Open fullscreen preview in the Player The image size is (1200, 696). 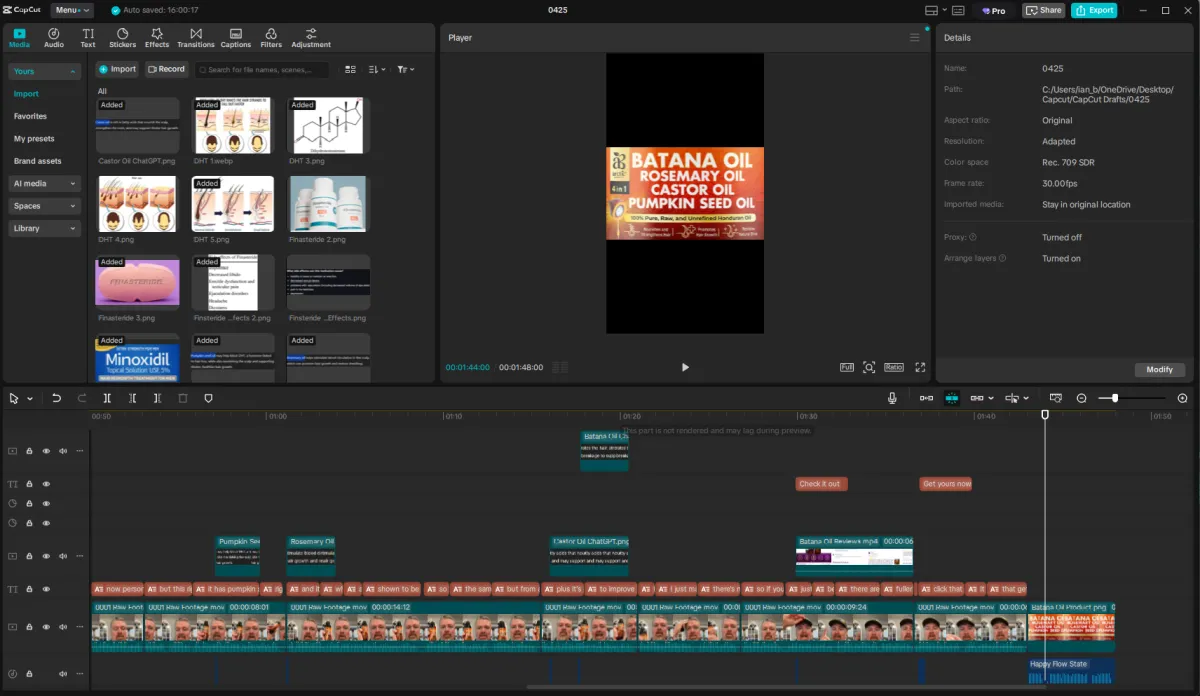click(920, 367)
